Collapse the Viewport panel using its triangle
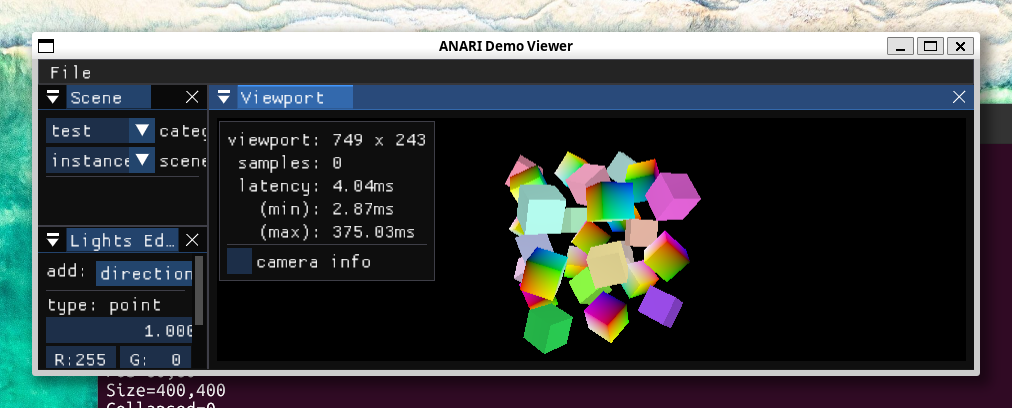Viewport: 1012px width, 408px height. [224, 97]
